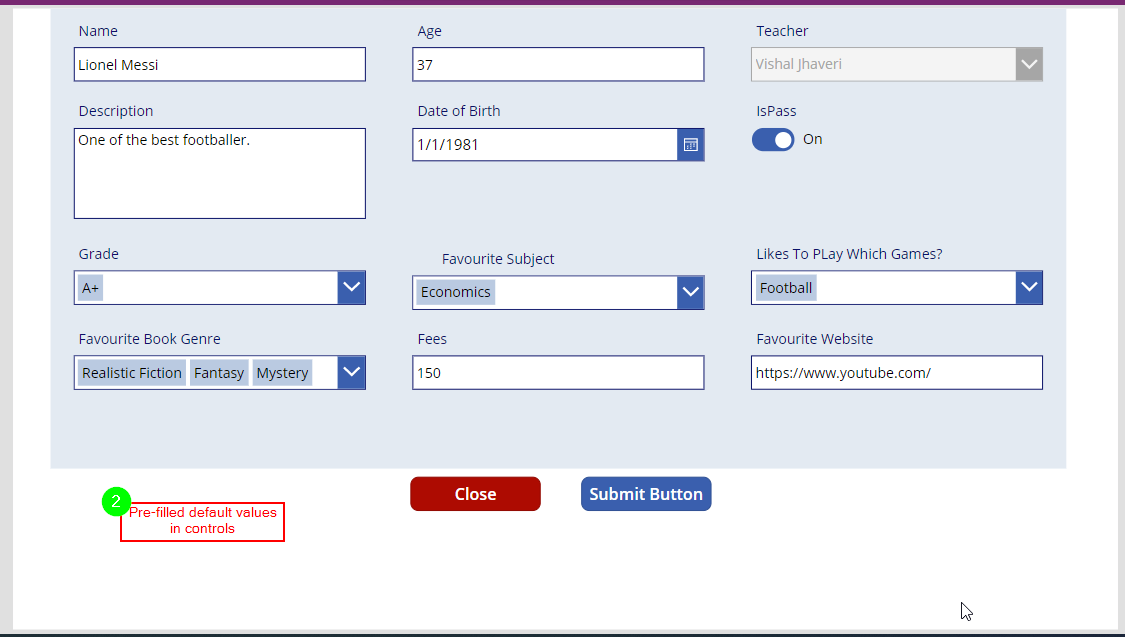Select the Mystery genre tag
Screen dimensions: 1125x637
click(283, 373)
